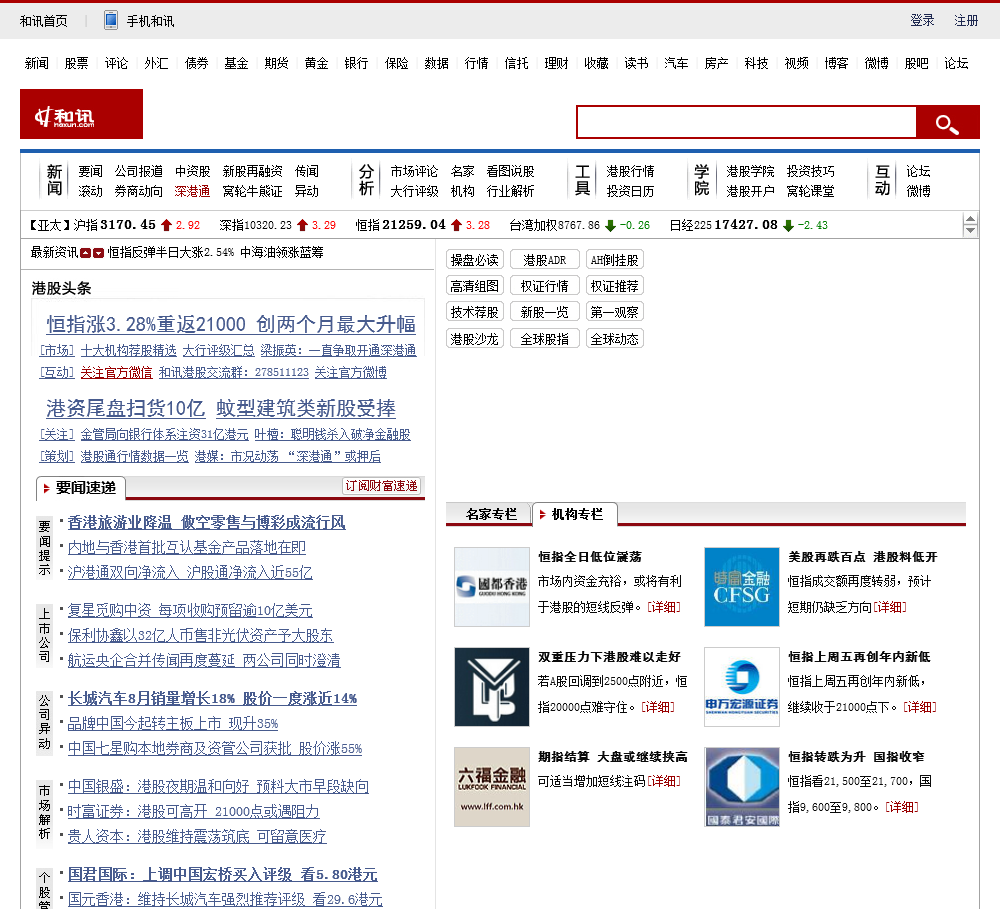This screenshot has height=909, width=1000.
Task: Open the 六福金融 logo thumbnail
Action: coord(492,787)
